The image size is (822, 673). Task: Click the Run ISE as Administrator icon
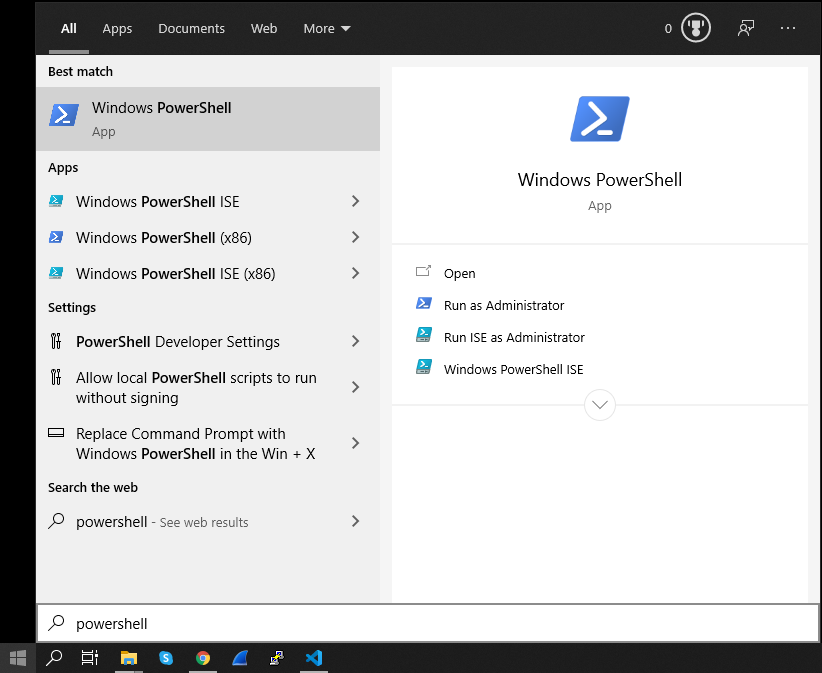[x=424, y=335]
